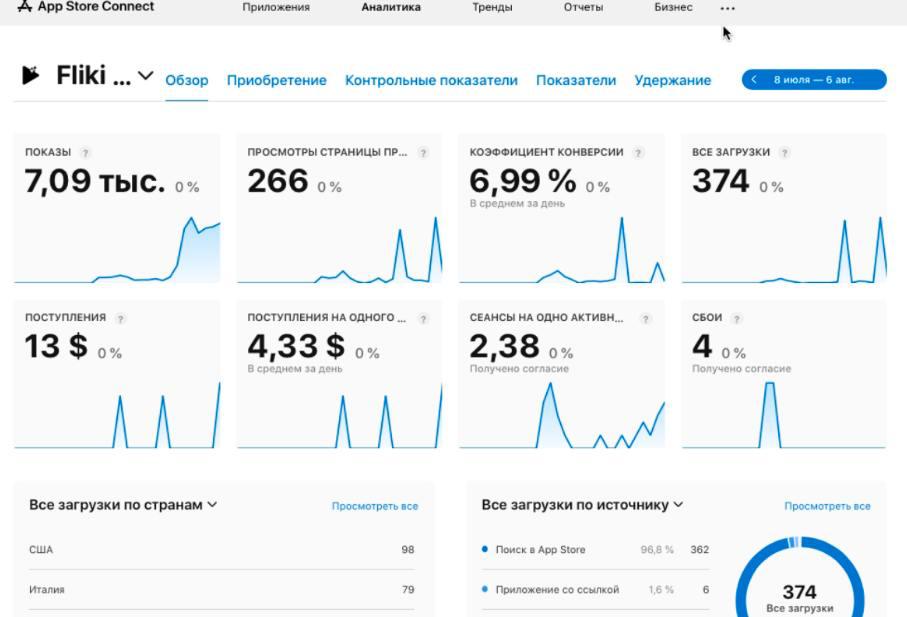
Task: Show help for Коэффициент конверсии
Action: coord(638,153)
